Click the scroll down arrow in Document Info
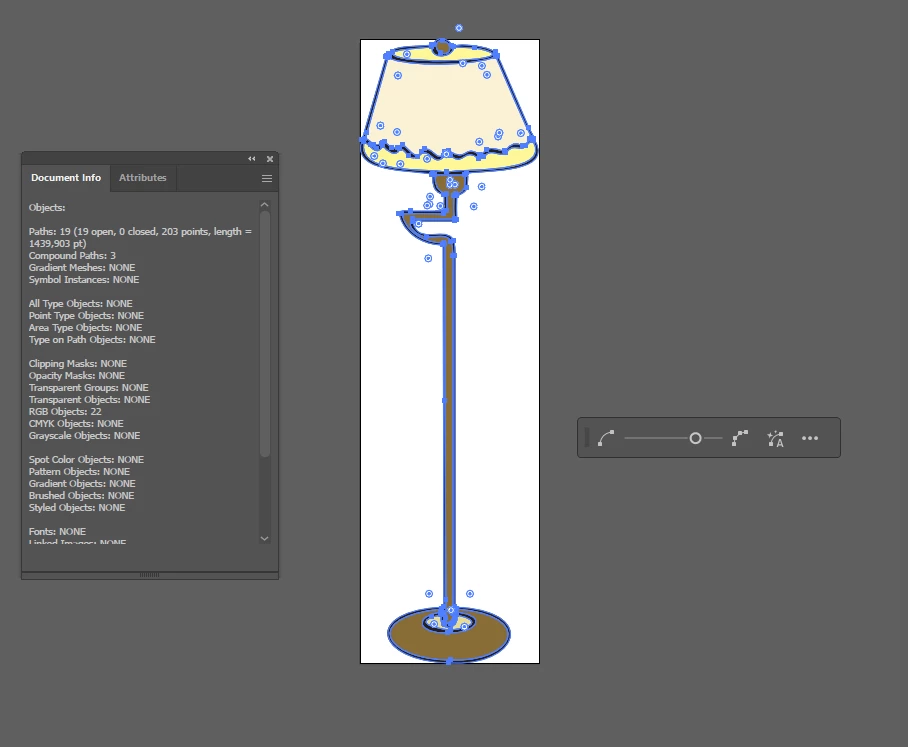Image resolution: width=908 pixels, height=747 pixels. (265, 539)
